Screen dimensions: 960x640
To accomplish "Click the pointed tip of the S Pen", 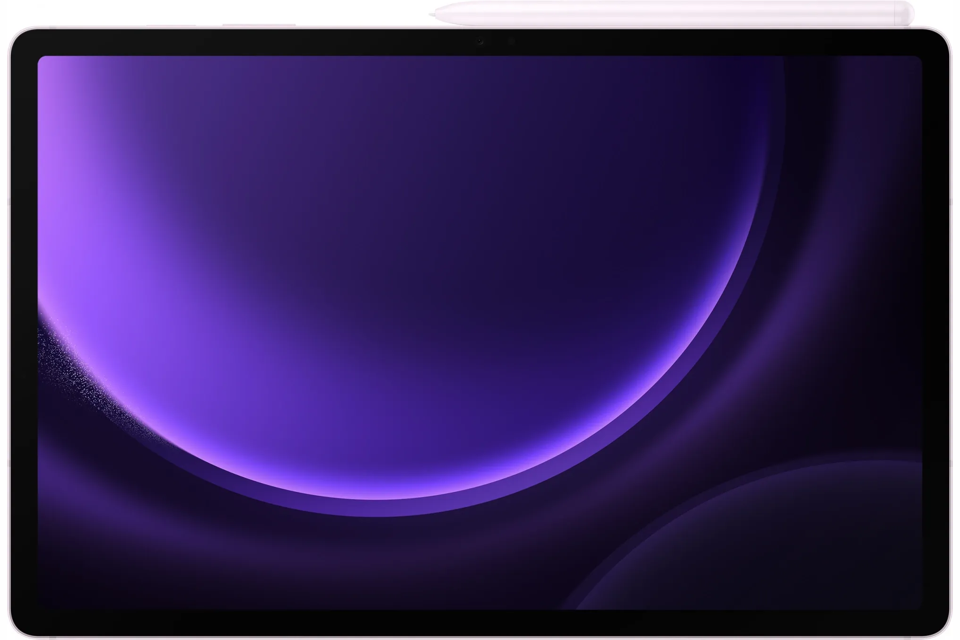I will (x=435, y=14).
